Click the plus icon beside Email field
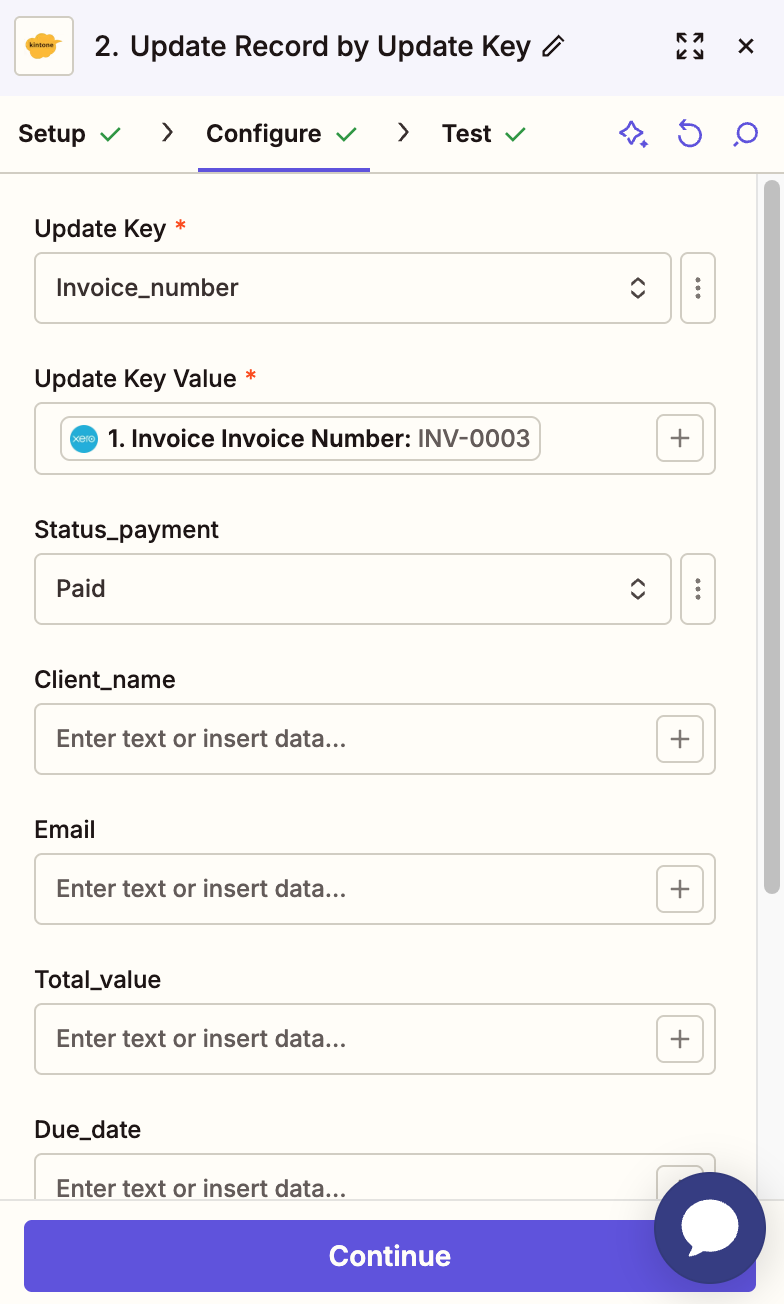Viewport: 784px width, 1304px height. point(679,889)
